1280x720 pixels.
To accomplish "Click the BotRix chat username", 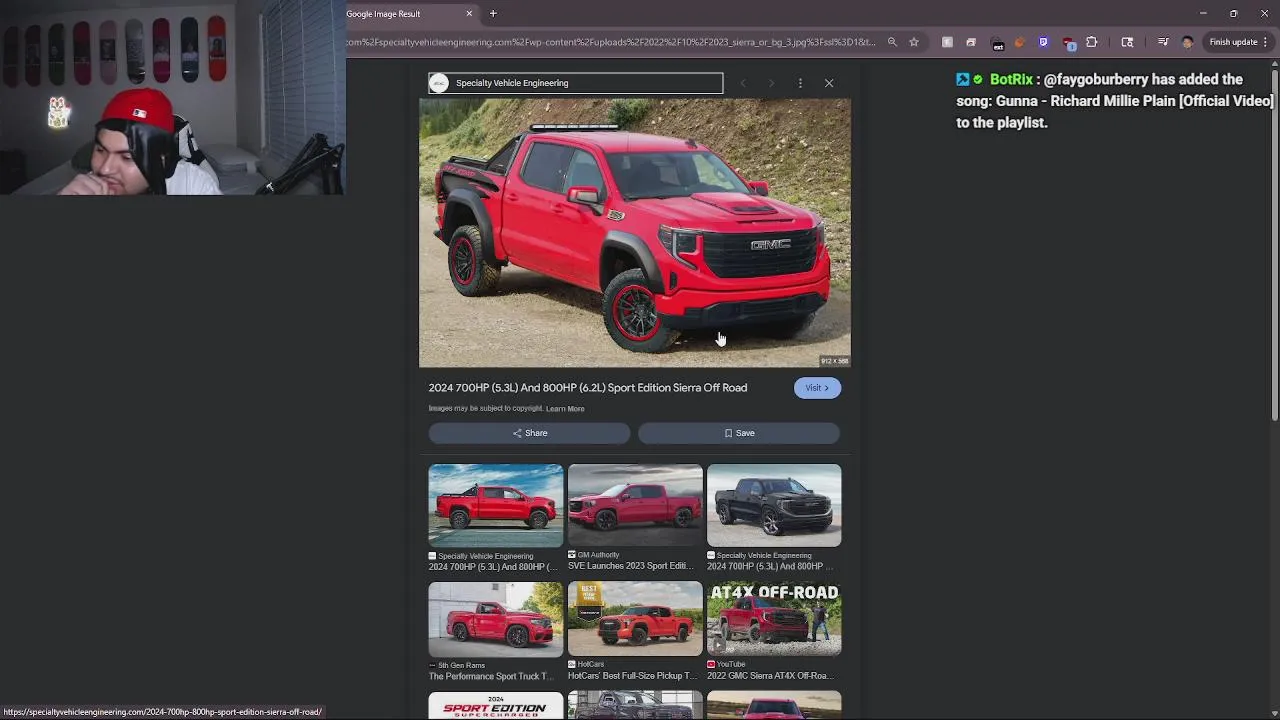I will coord(1011,79).
